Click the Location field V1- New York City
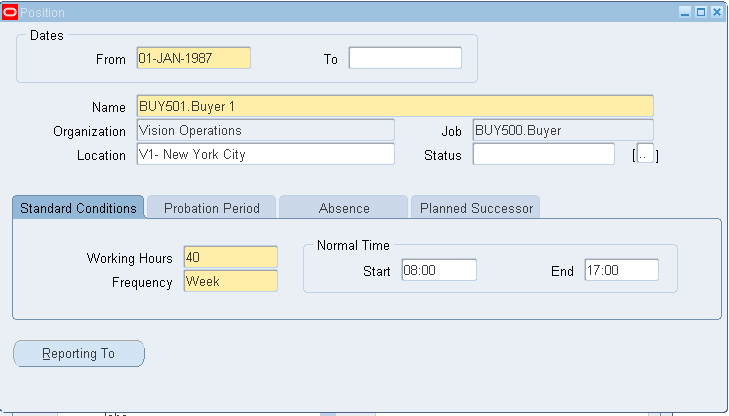This screenshot has height=416, width=729. pos(266,154)
